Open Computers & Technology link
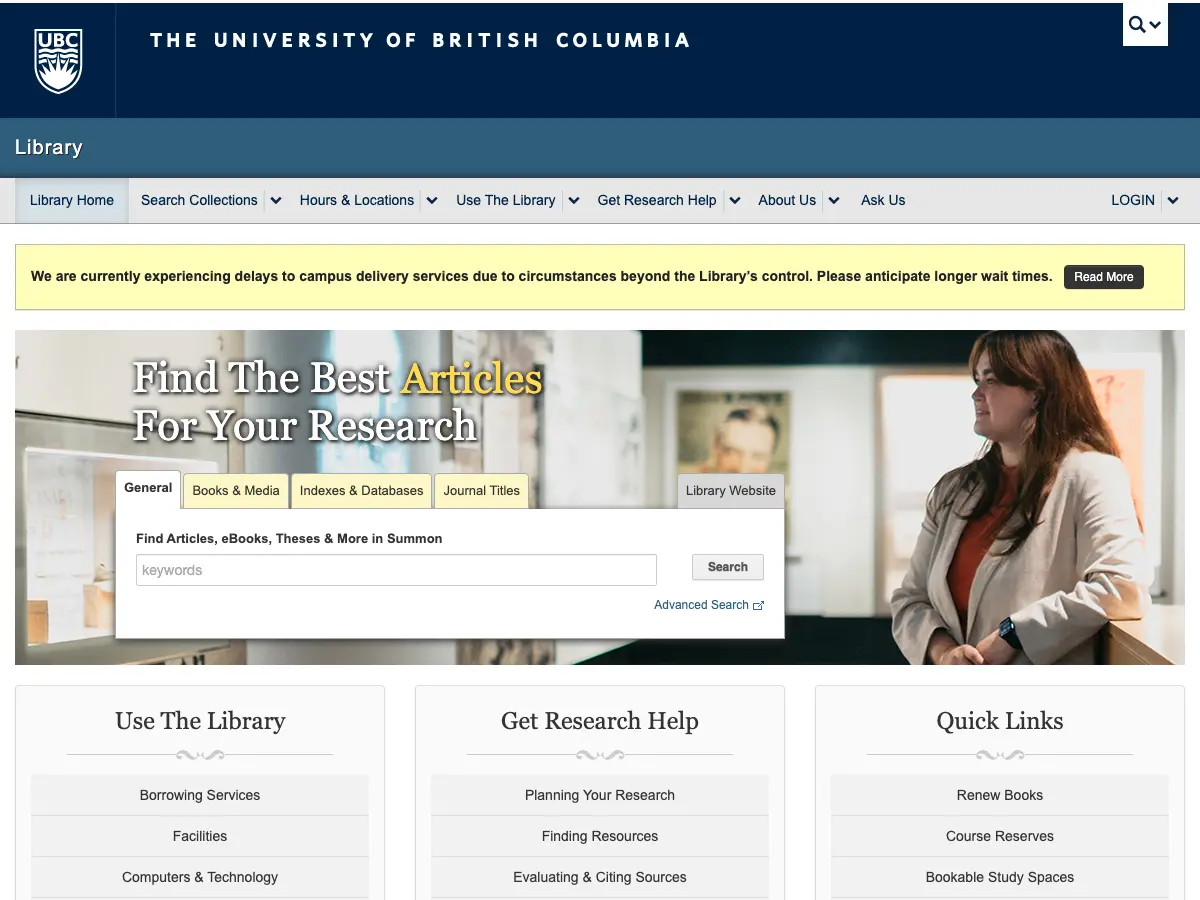Screen dimensions: 1200x900 click(x=200, y=877)
